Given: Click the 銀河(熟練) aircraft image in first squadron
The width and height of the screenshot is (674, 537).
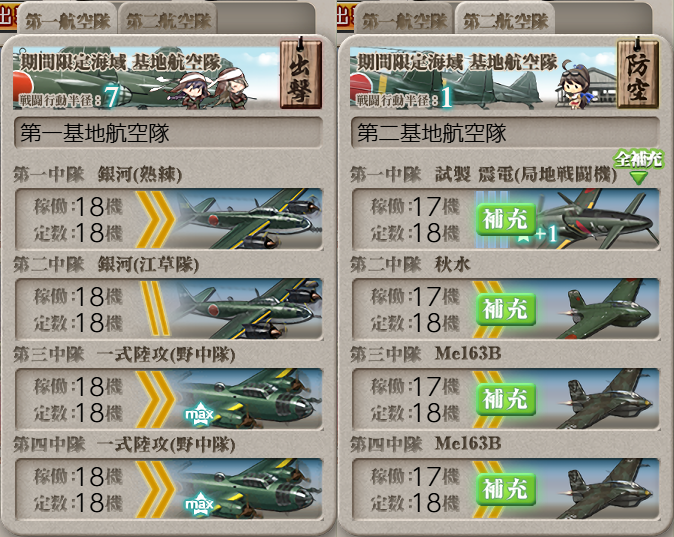Looking at the screenshot, I should click(248, 219).
